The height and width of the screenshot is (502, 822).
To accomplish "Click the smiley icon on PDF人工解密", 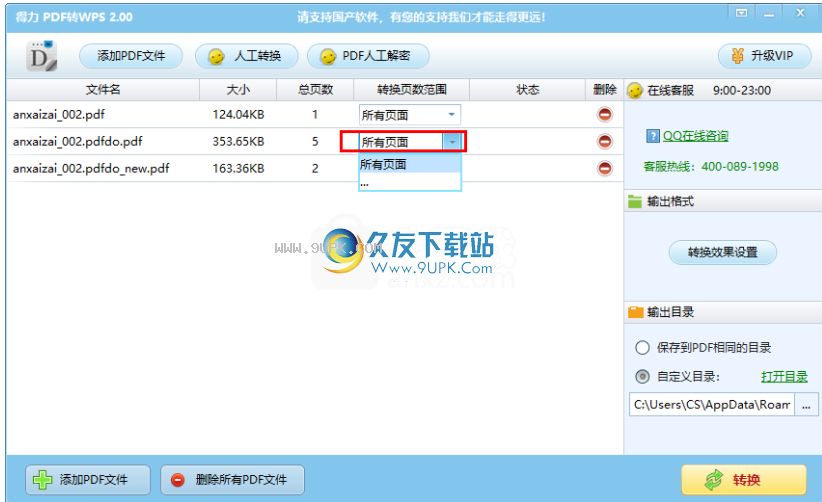I will coord(328,57).
